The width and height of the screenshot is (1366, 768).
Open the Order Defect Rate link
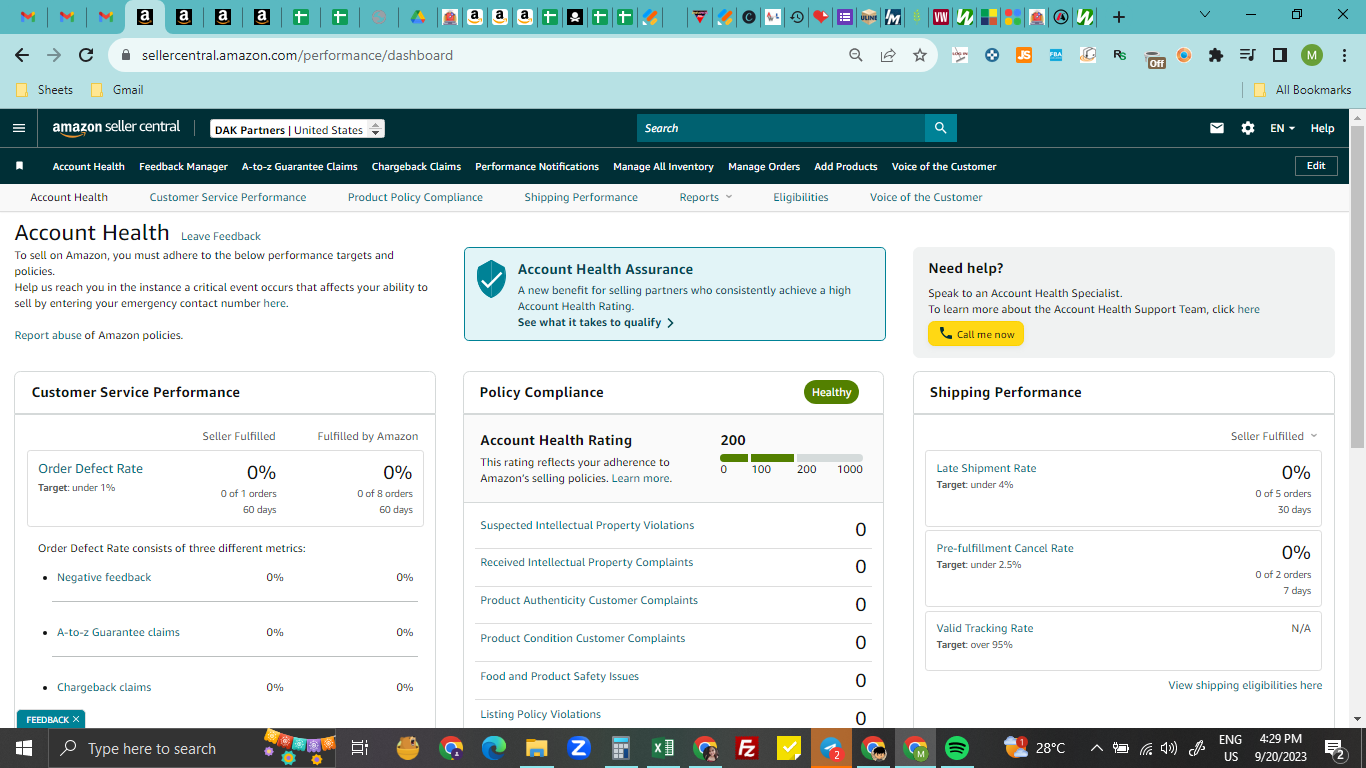coord(91,468)
